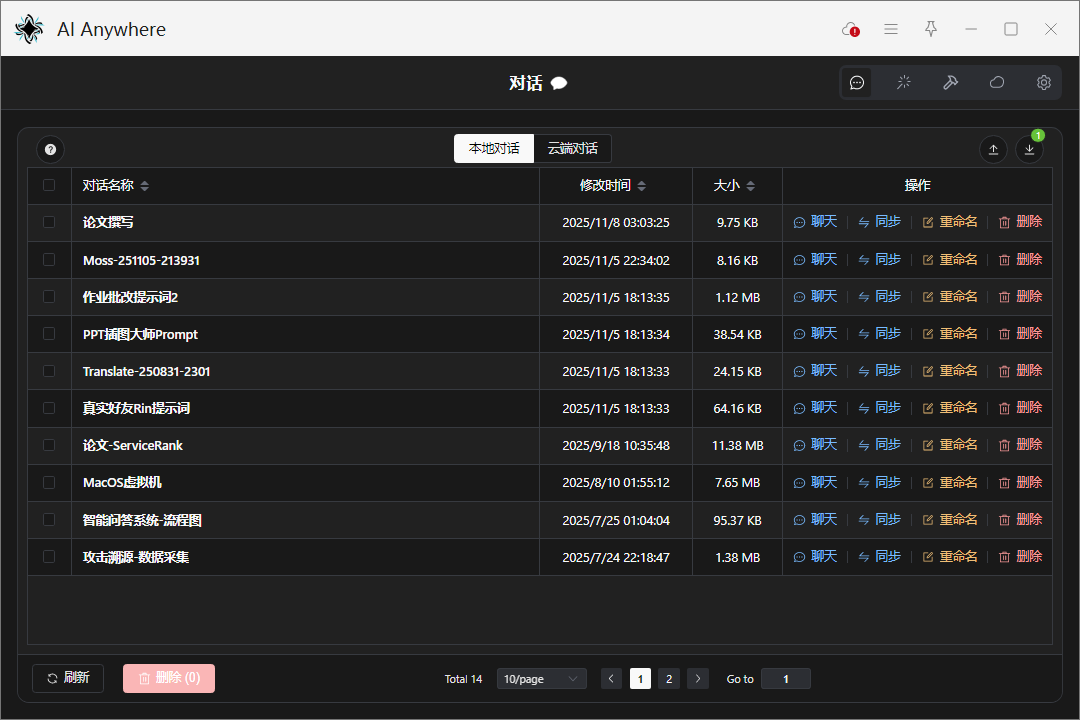Viewport: 1080px width, 720px height.
Task: Click the cloud icon in top toolbar
Action: pos(997,83)
